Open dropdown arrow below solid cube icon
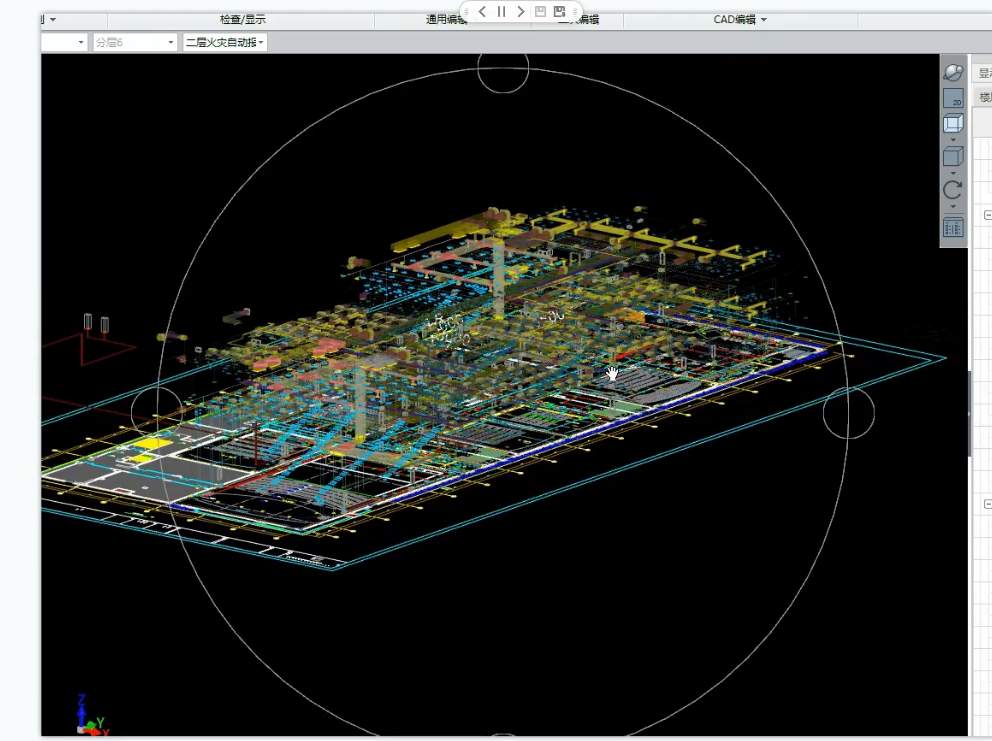992x741 pixels. (953, 173)
